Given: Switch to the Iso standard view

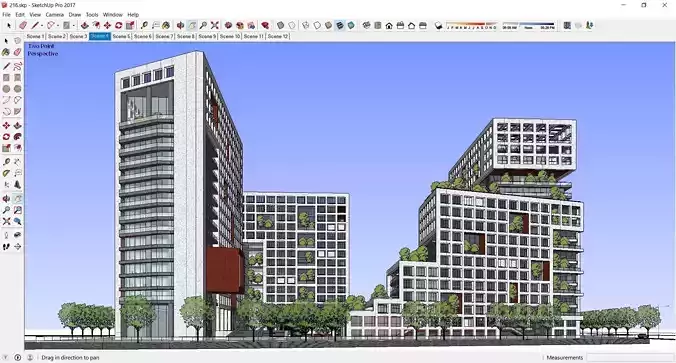Looking at the screenshot, I should click(366, 25).
